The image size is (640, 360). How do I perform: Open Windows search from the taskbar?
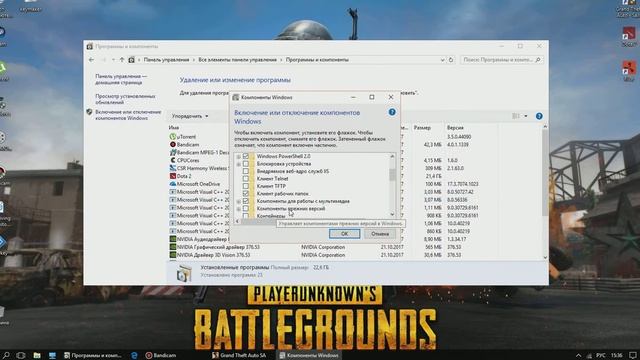point(6,356)
